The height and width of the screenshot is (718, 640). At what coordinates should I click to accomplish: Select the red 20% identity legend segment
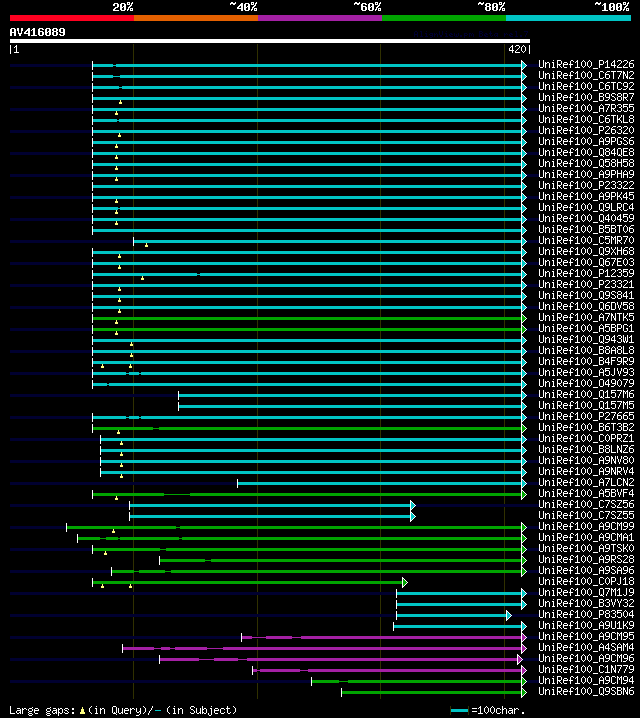tap(72, 18)
